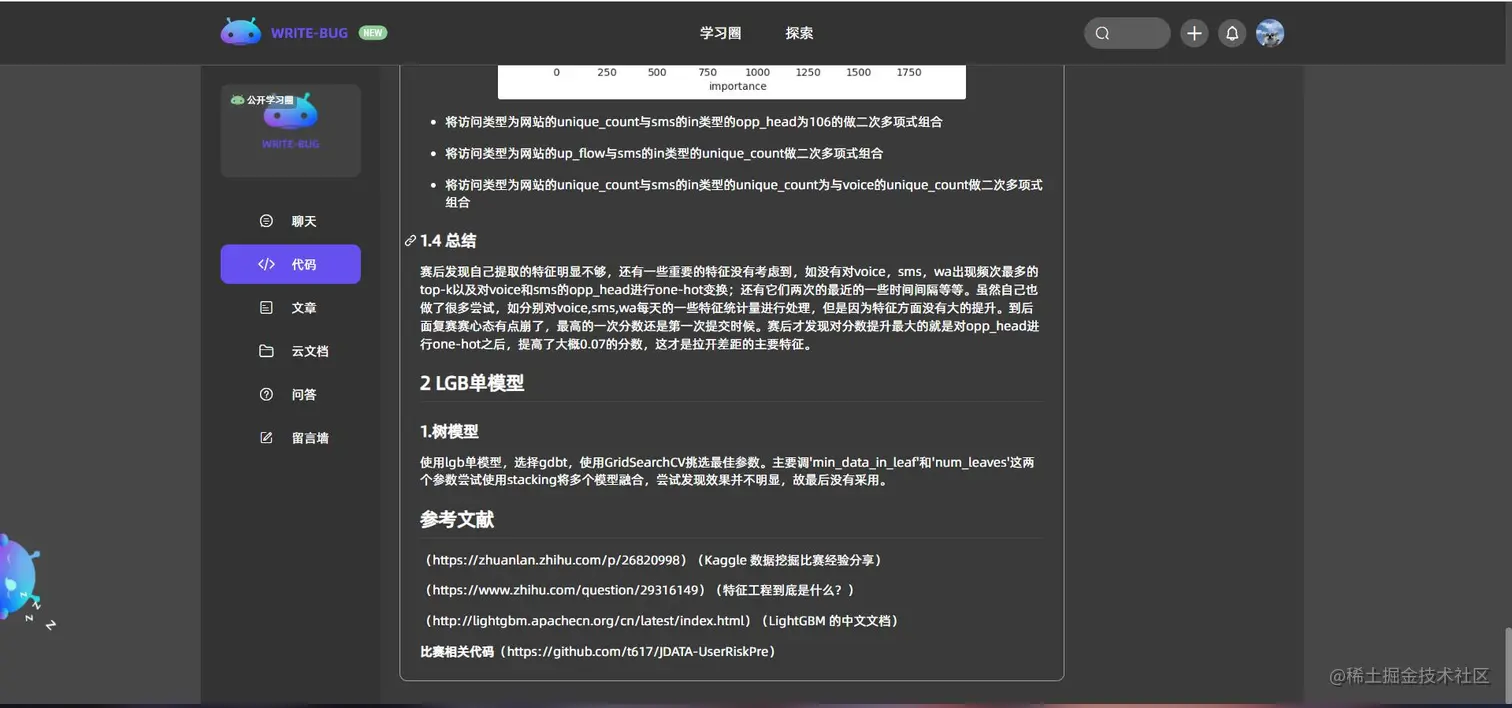Click the paragraph starting 使用lgb单模型
Image resolution: width=1512 pixels, height=708 pixels.
click(727, 471)
